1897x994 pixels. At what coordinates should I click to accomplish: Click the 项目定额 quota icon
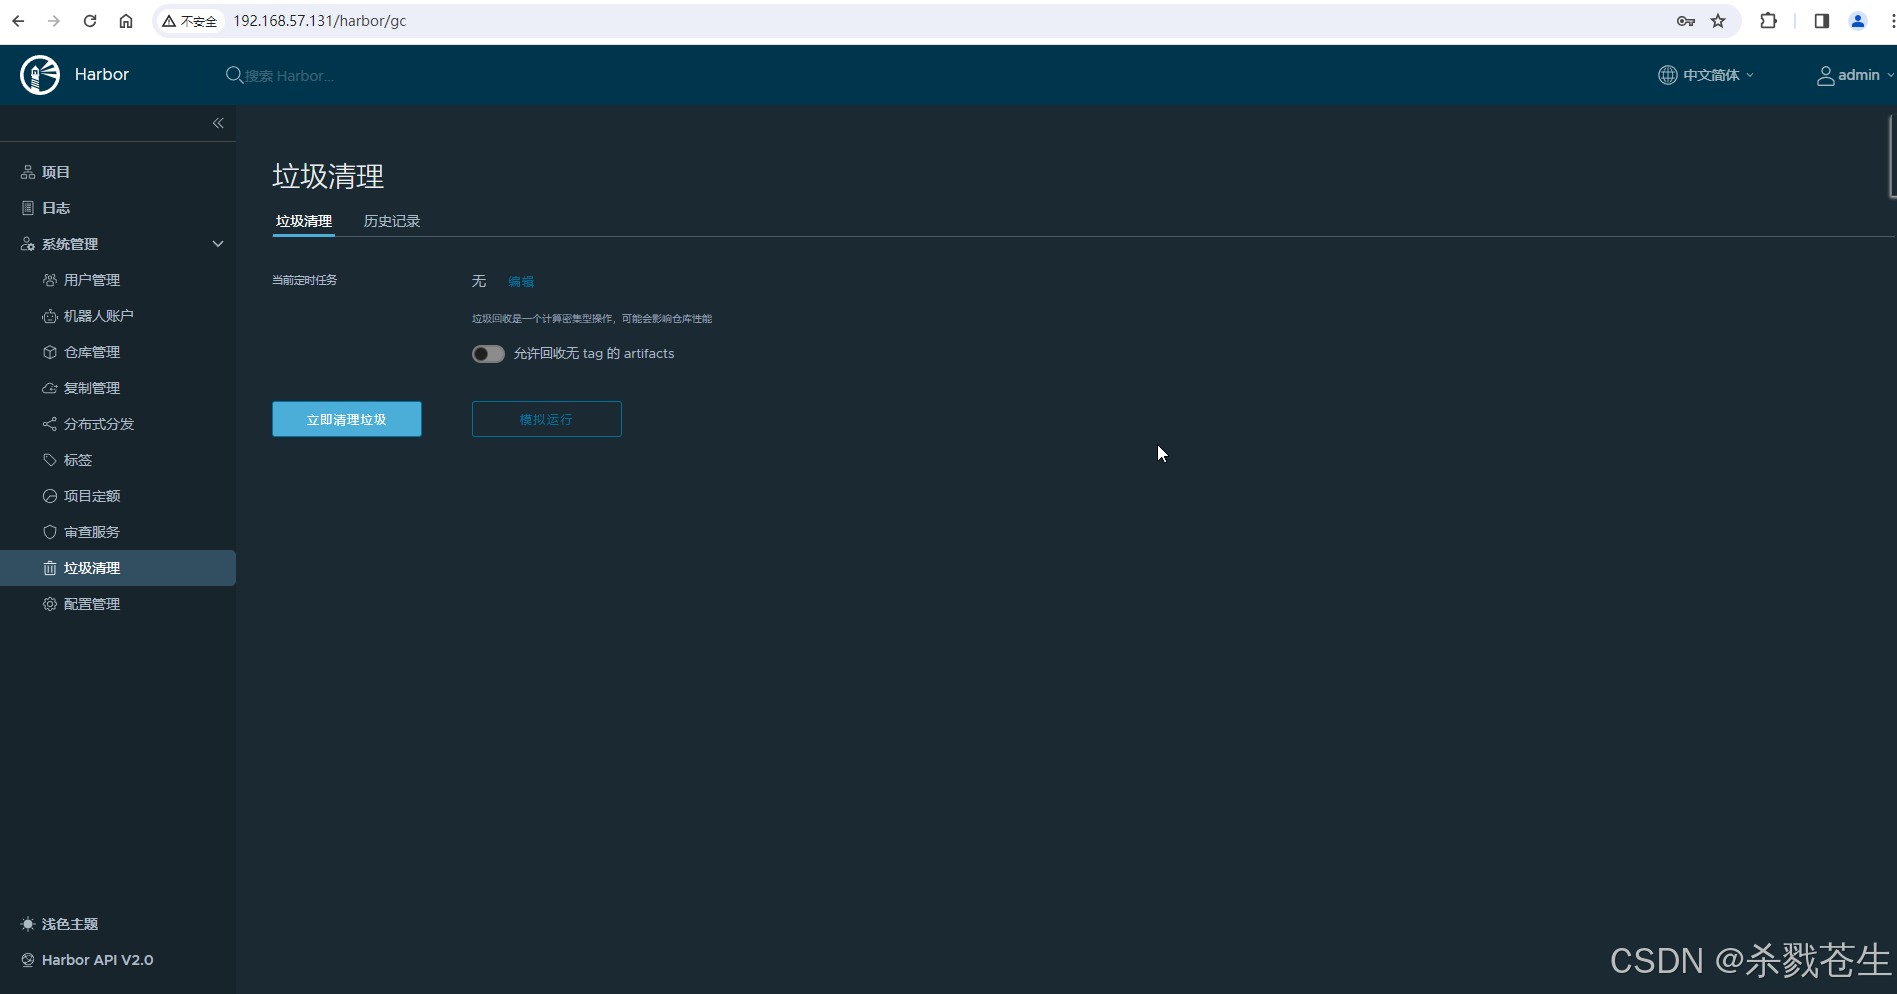click(50, 496)
